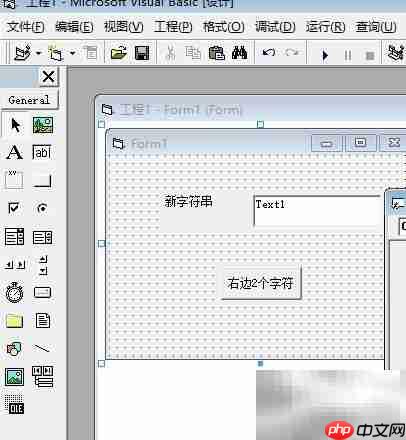This screenshot has height=440, width=406.
Task: Click the designer window's left-middle sizing handle
Action: (x=102, y=244)
